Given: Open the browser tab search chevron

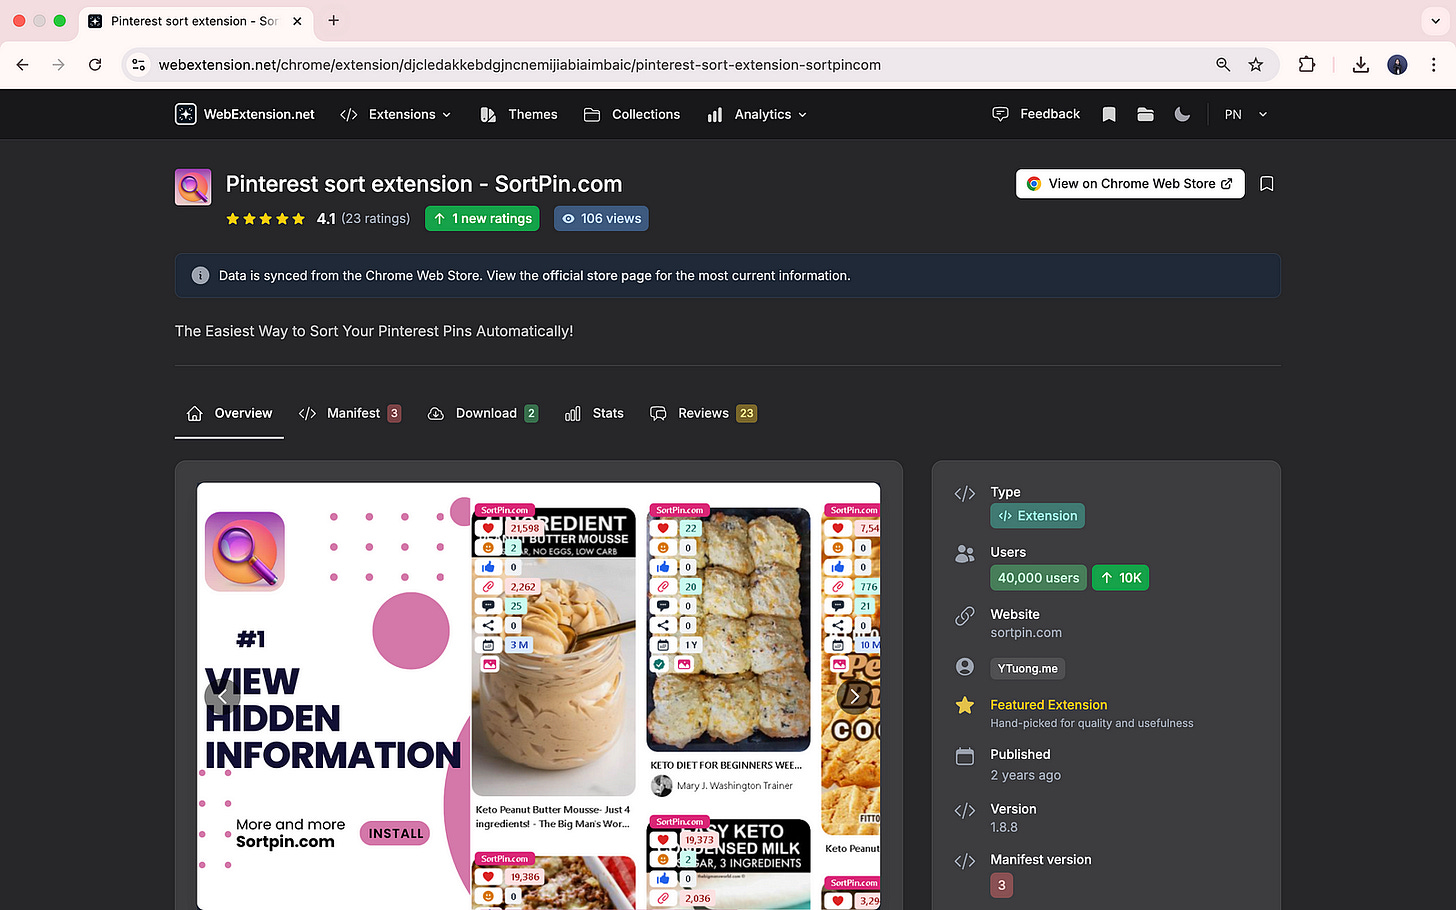Looking at the screenshot, I should coord(1436,21).
